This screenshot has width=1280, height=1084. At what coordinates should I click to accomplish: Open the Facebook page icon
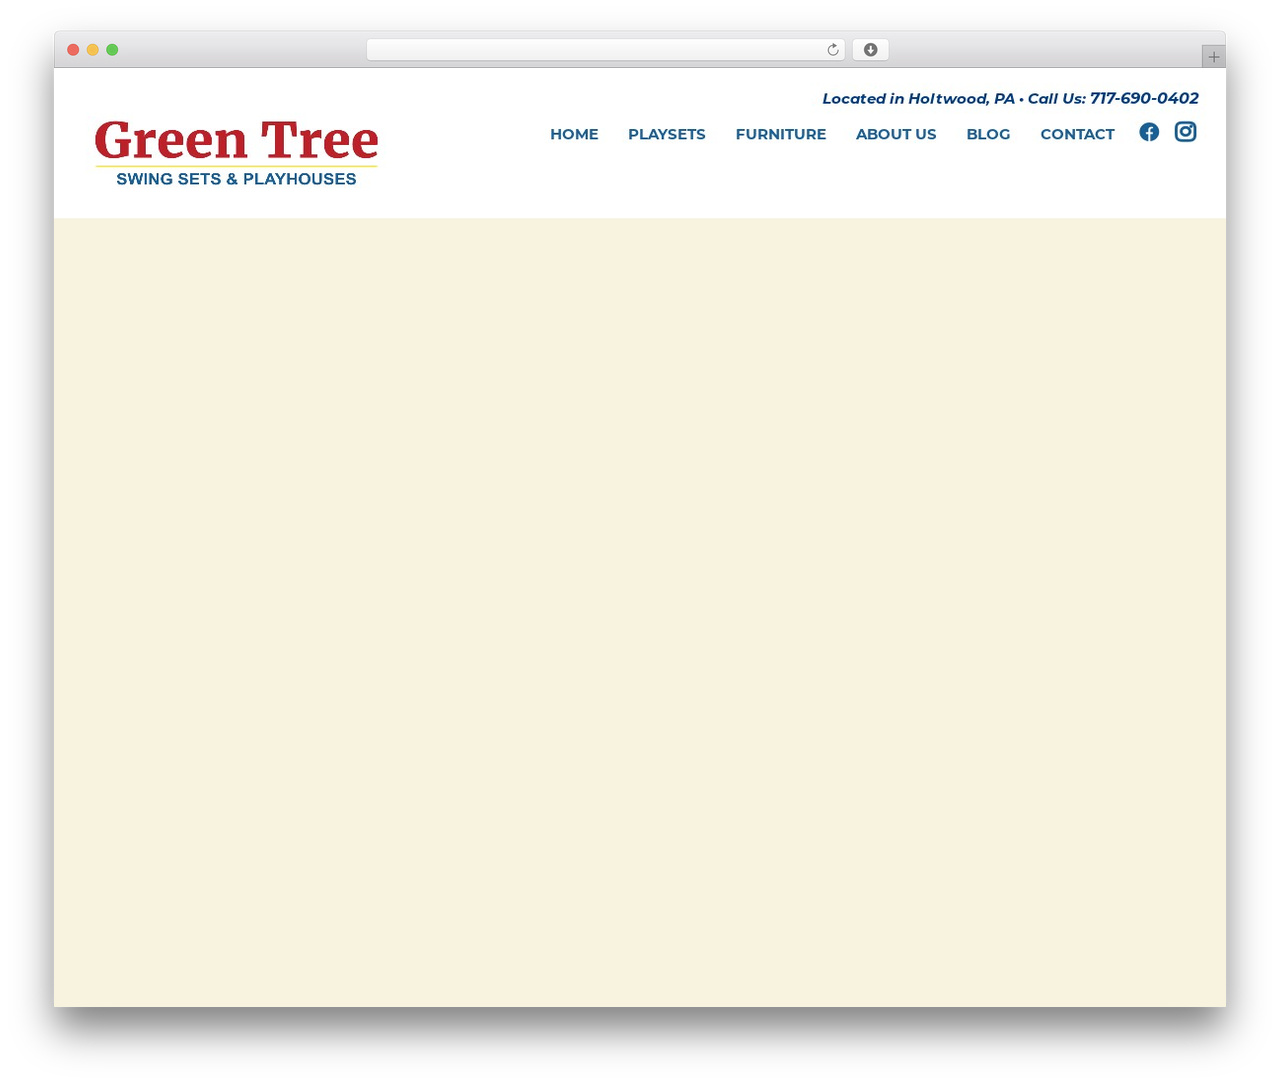click(x=1149, y=132)
